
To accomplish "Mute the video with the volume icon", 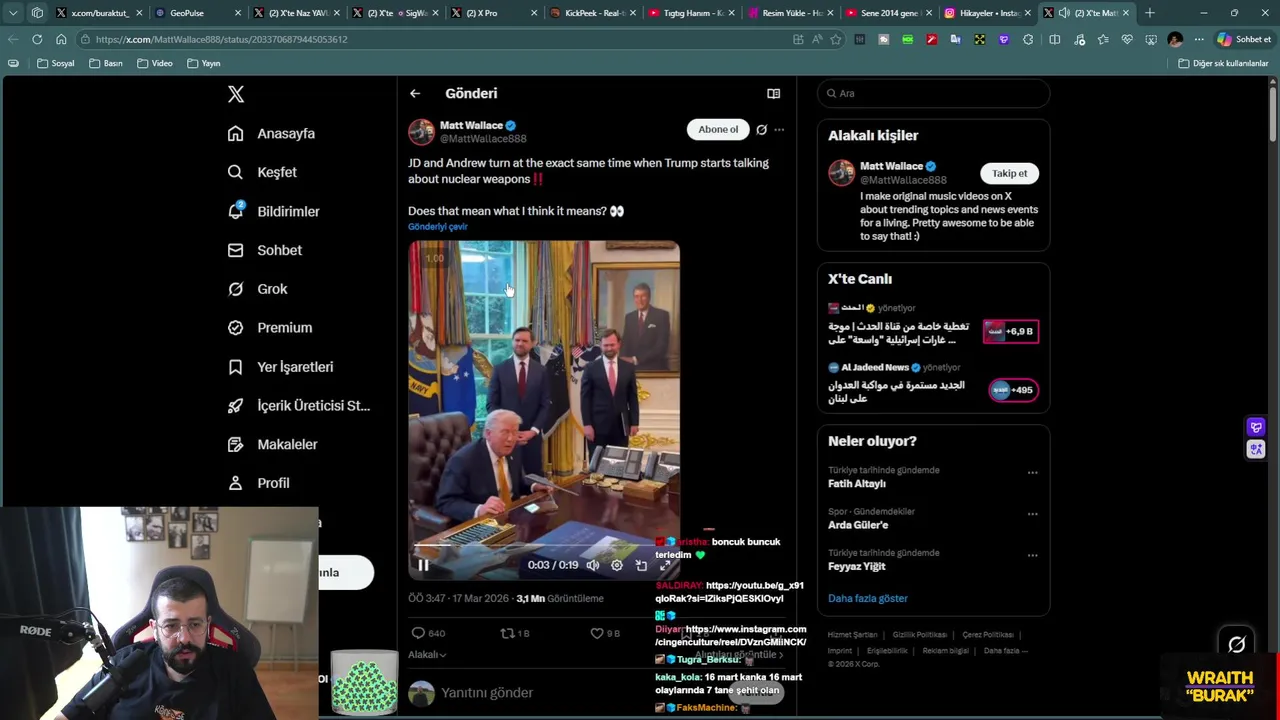I will (593, 565).
